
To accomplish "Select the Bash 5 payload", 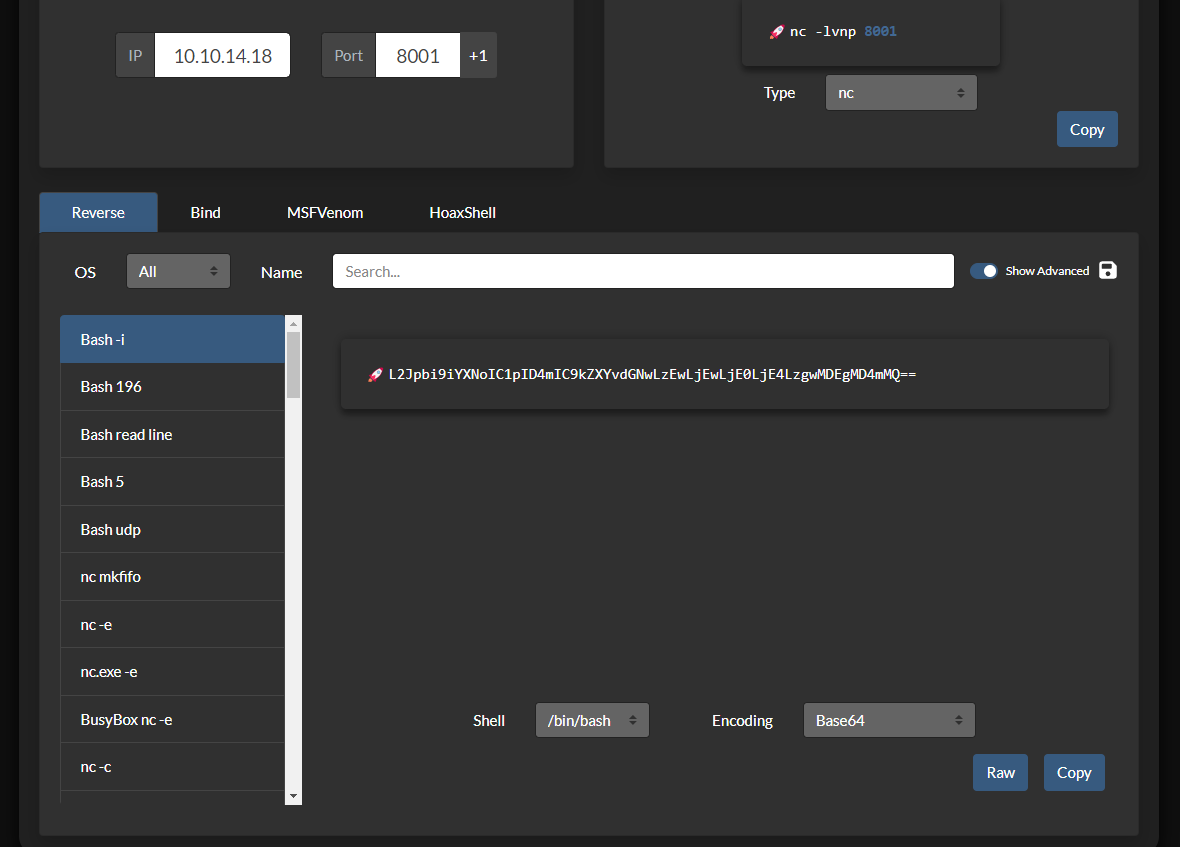I will click(172, 482).
